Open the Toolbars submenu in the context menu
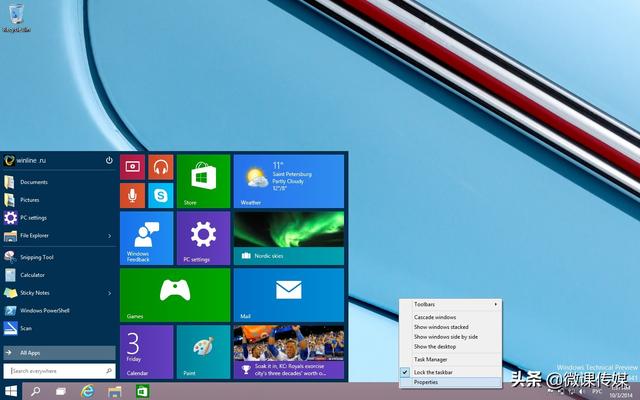Screen dimensions: 640x400 pos(451,304)
